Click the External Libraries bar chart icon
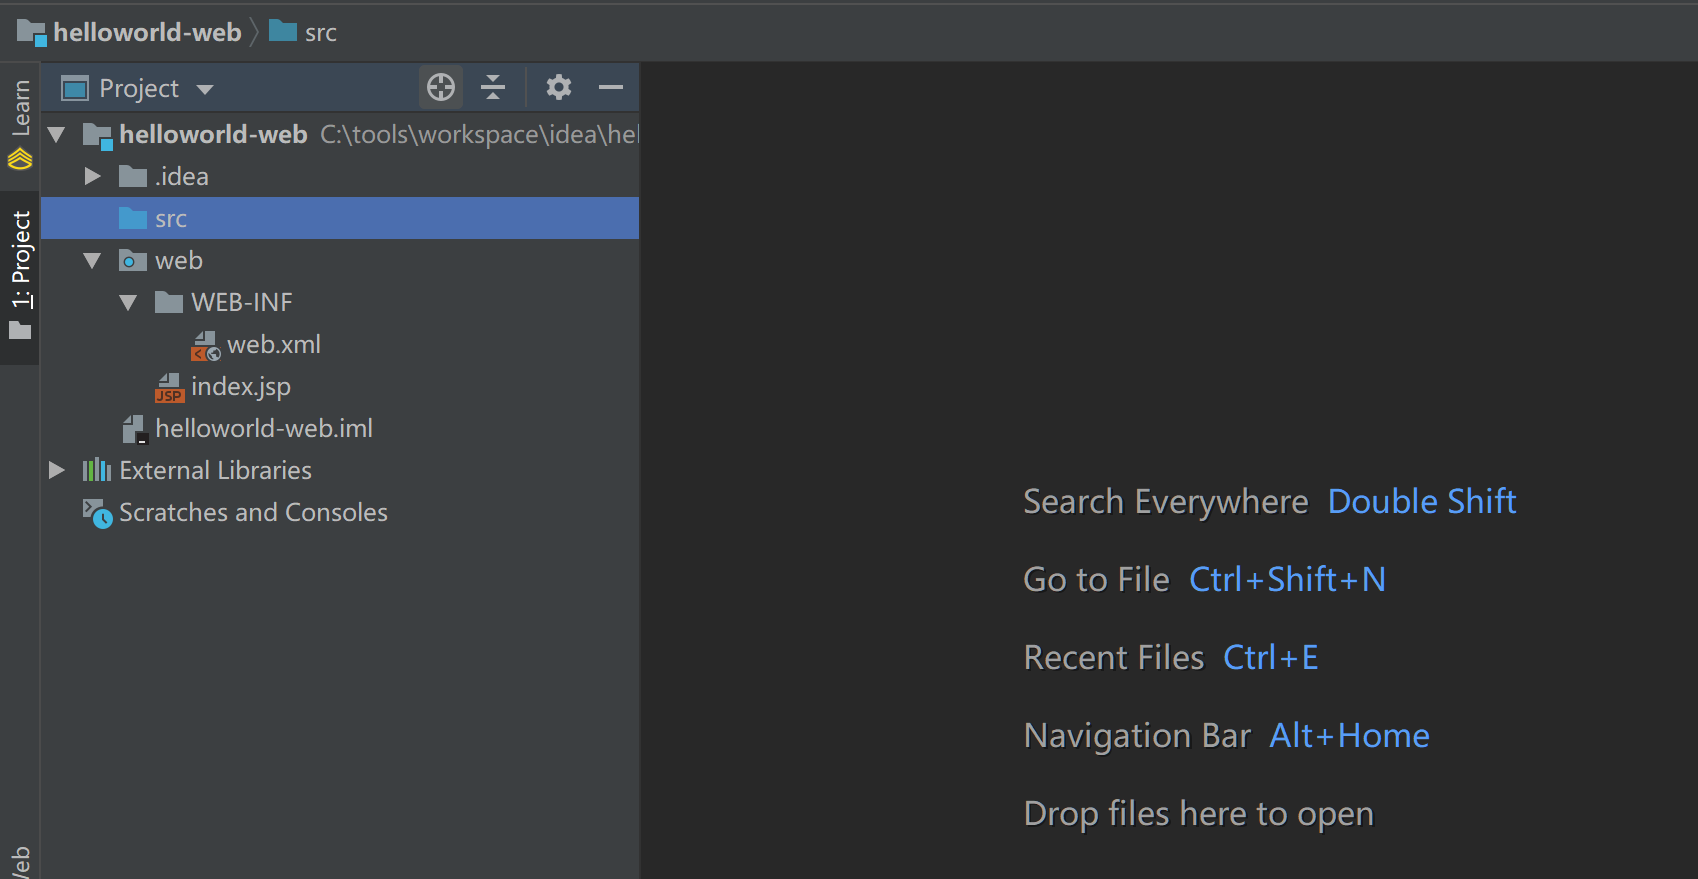This screenshot has height=879, width=1698. (x=96, y=470)
